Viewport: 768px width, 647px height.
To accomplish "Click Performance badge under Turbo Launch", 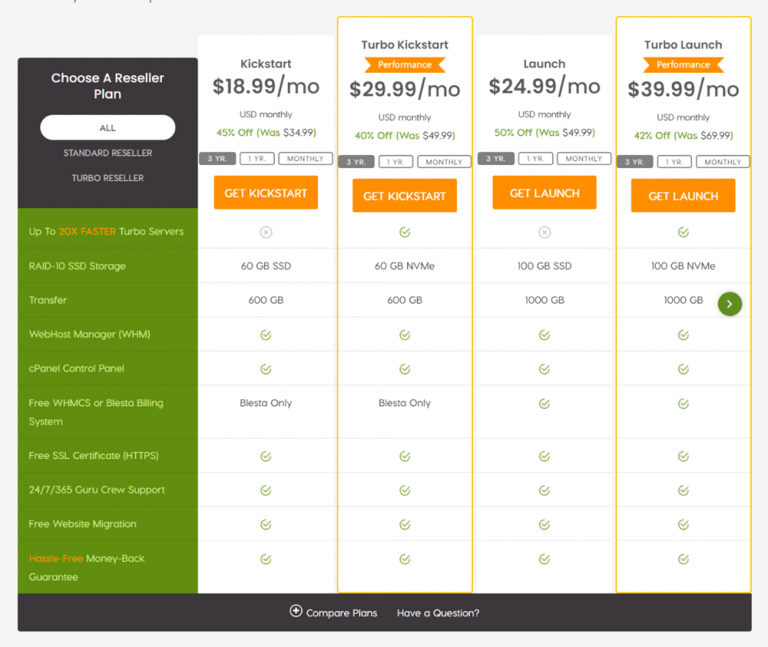I will [x=683, y=65].
